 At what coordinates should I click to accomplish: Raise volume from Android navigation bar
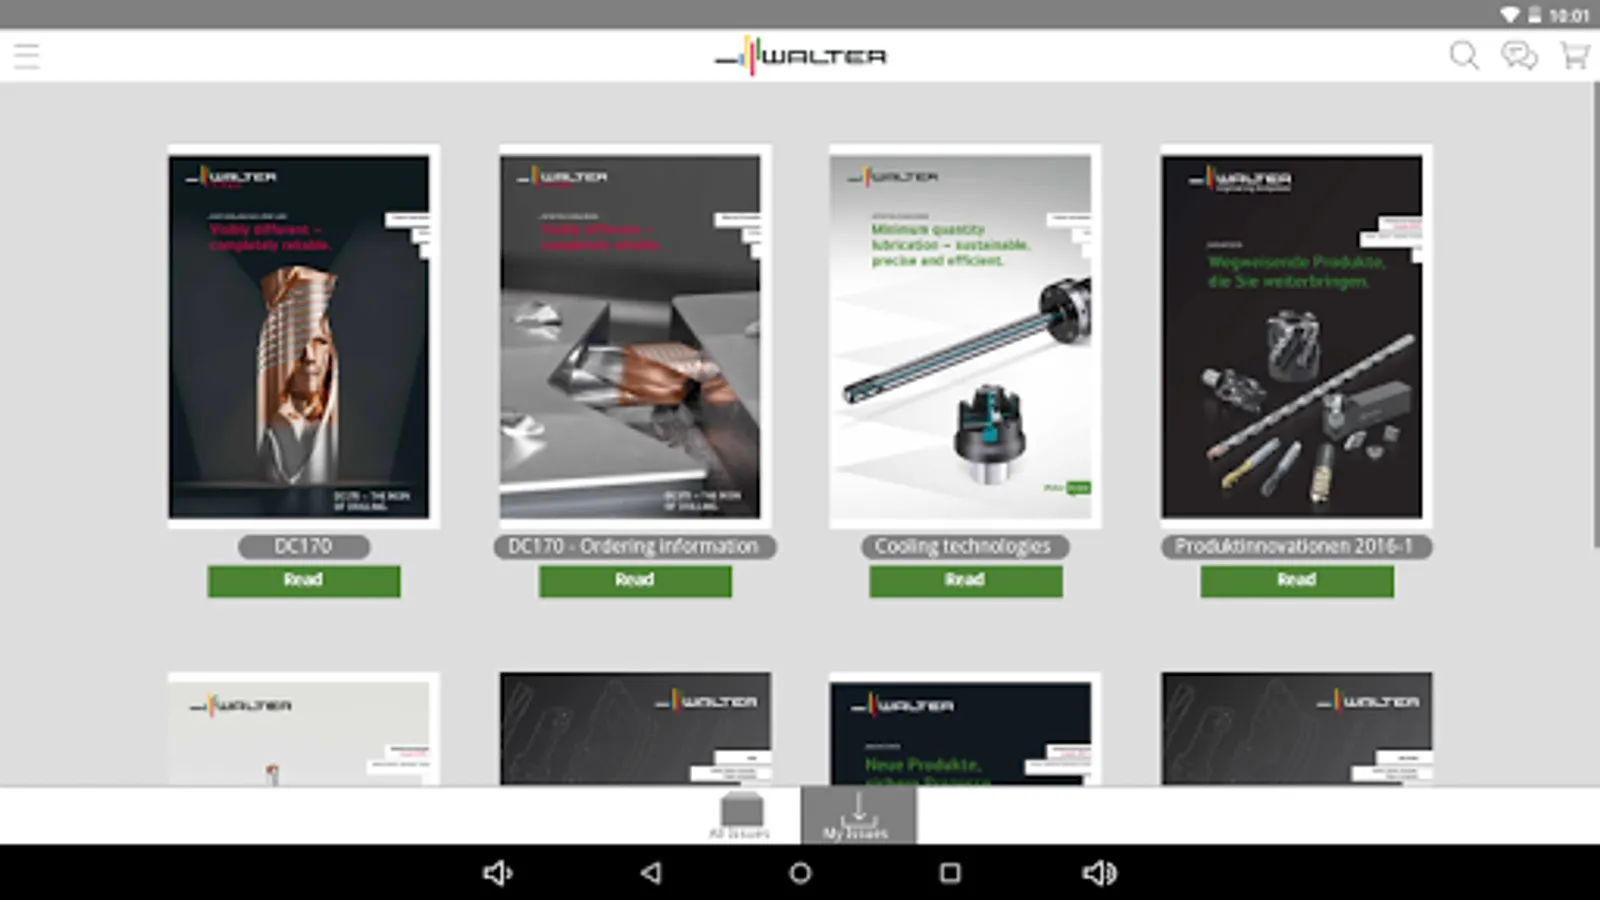pos(1100,873)
